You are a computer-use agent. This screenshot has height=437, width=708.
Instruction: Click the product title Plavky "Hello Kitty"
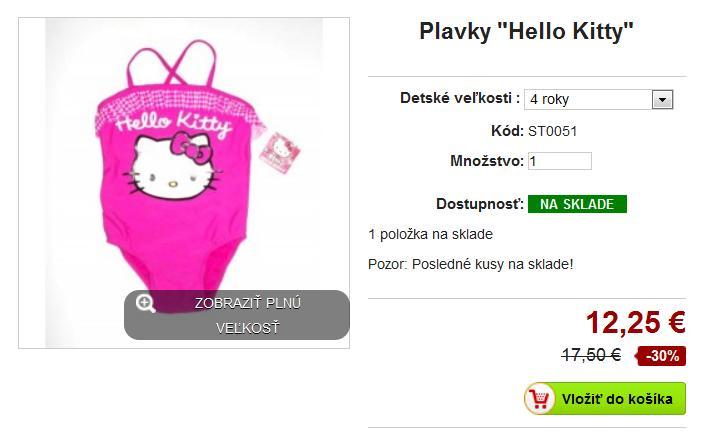[526, 32]
